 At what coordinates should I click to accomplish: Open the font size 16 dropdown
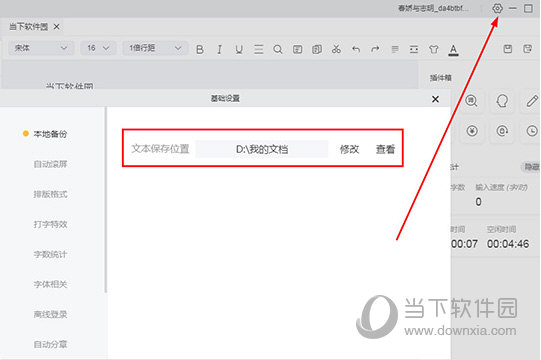point(98,48)
